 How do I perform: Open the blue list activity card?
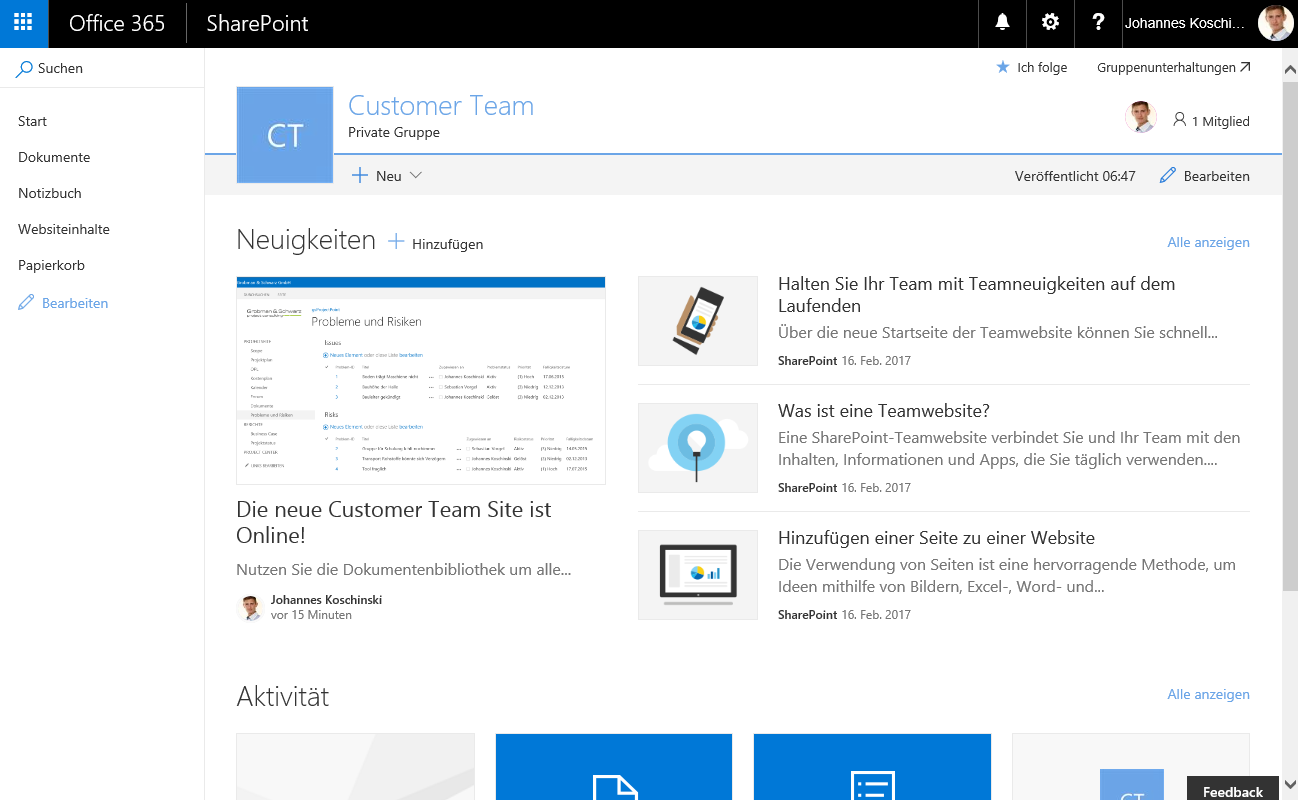872,767
